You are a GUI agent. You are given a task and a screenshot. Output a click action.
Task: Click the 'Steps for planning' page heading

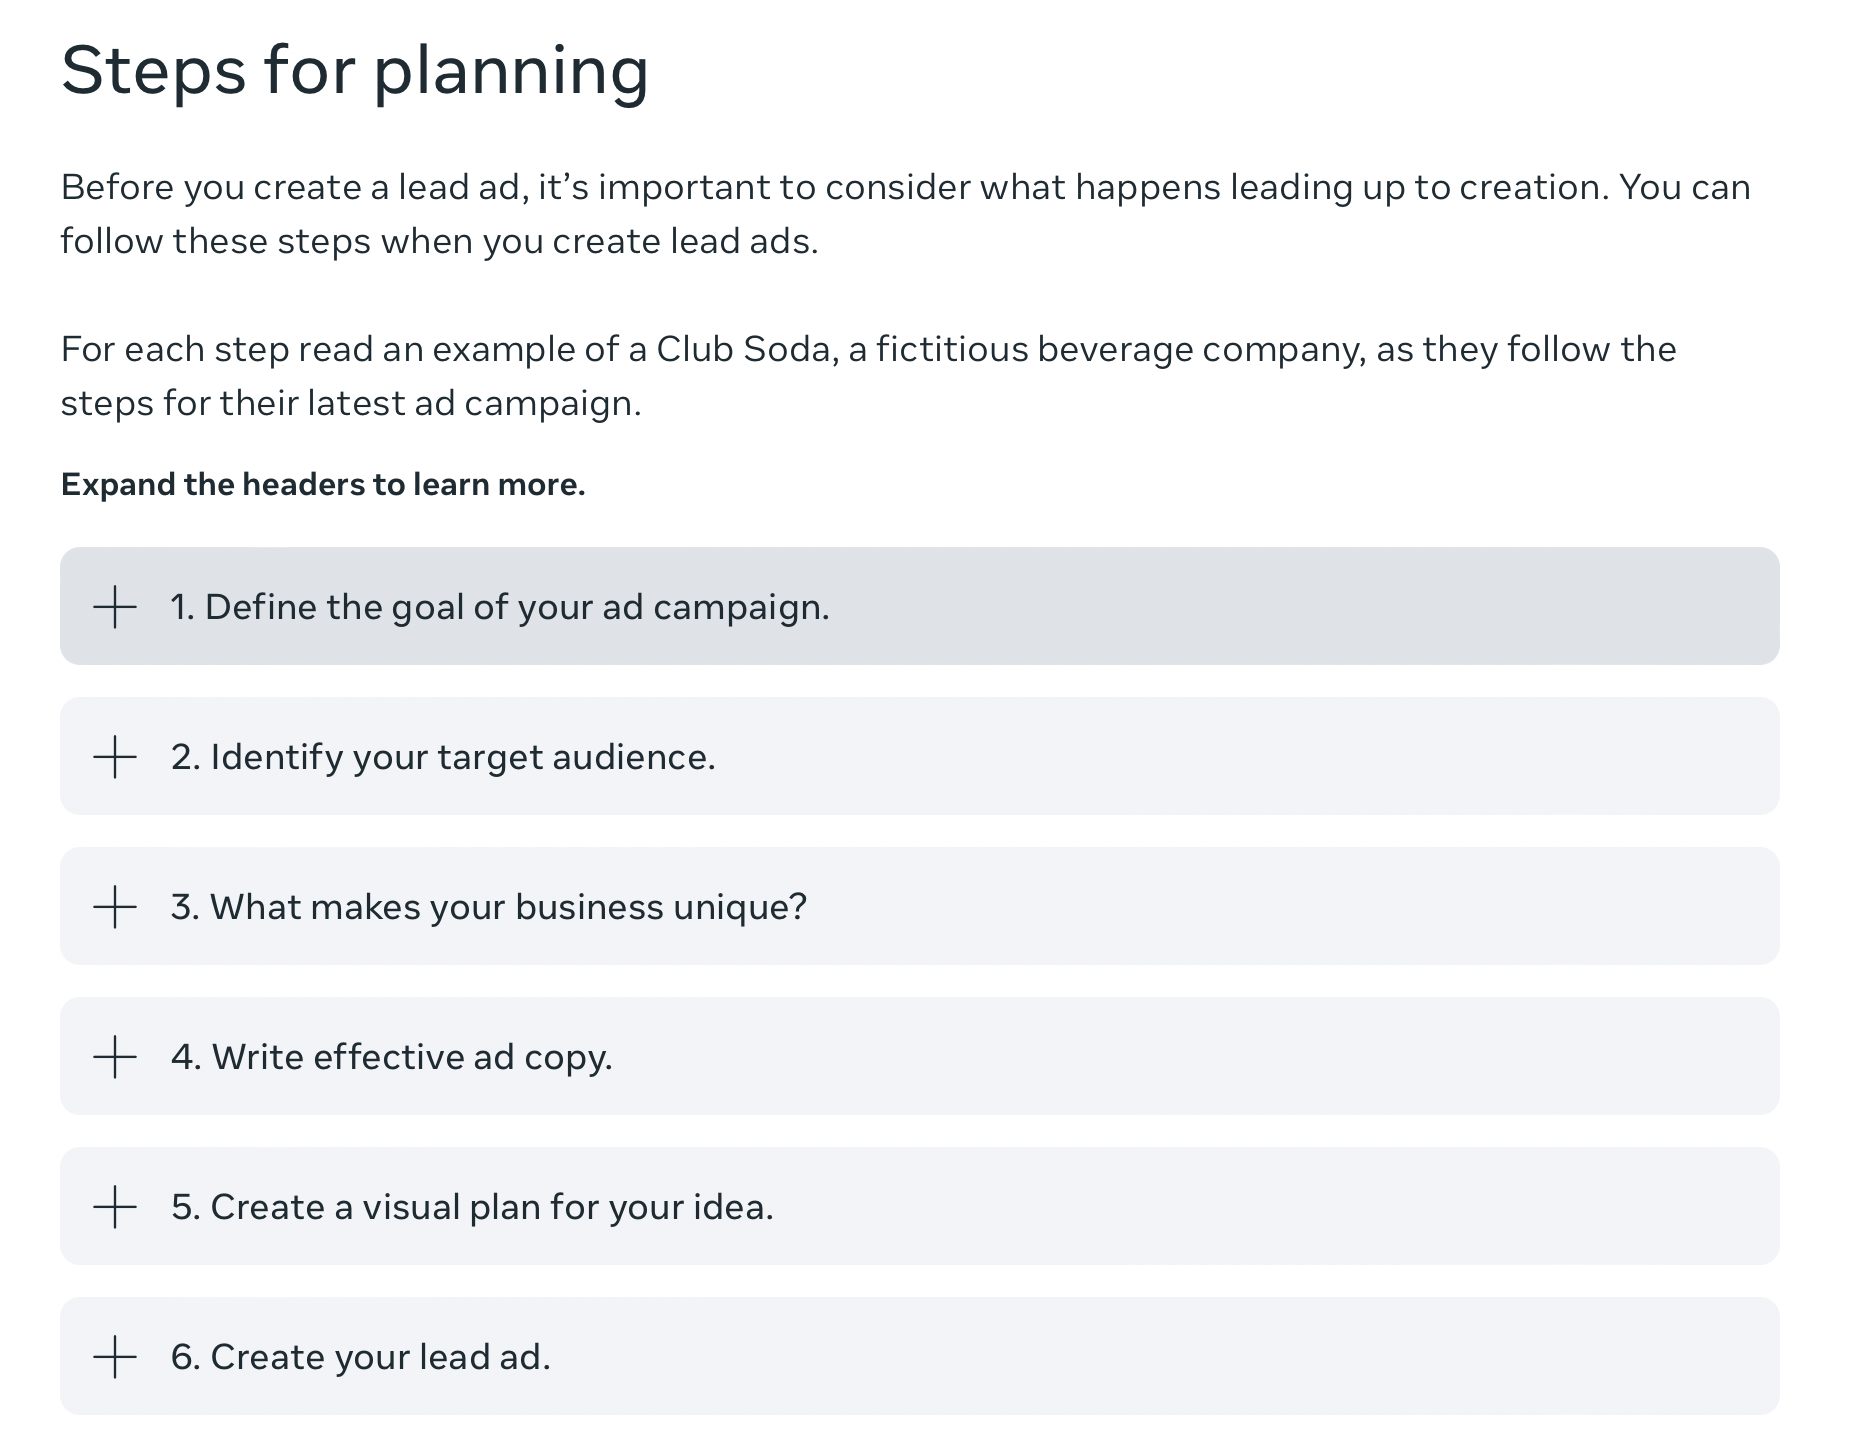coord(355,71)
